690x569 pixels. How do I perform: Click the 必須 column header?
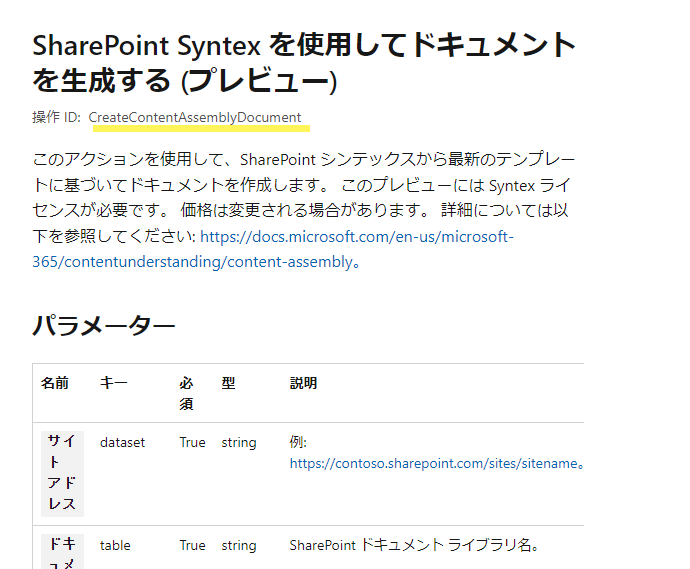186,393
